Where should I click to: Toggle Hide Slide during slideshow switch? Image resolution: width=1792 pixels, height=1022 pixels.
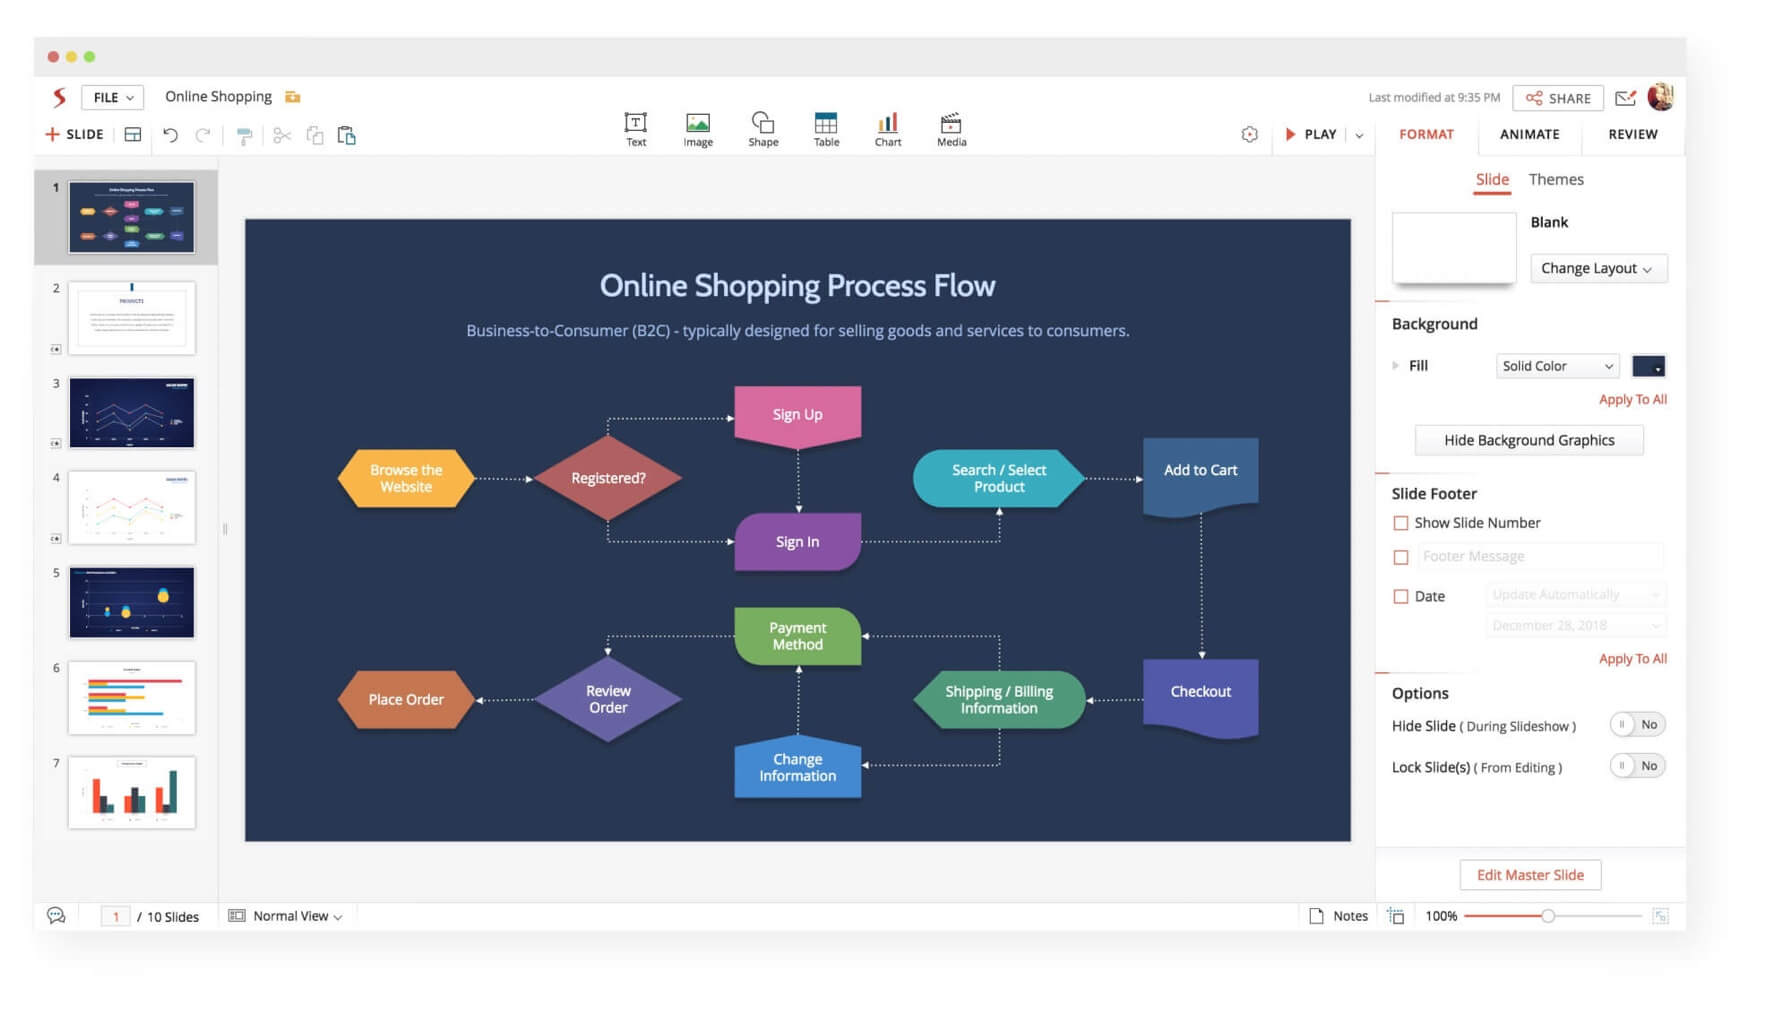pos(1637,725)
